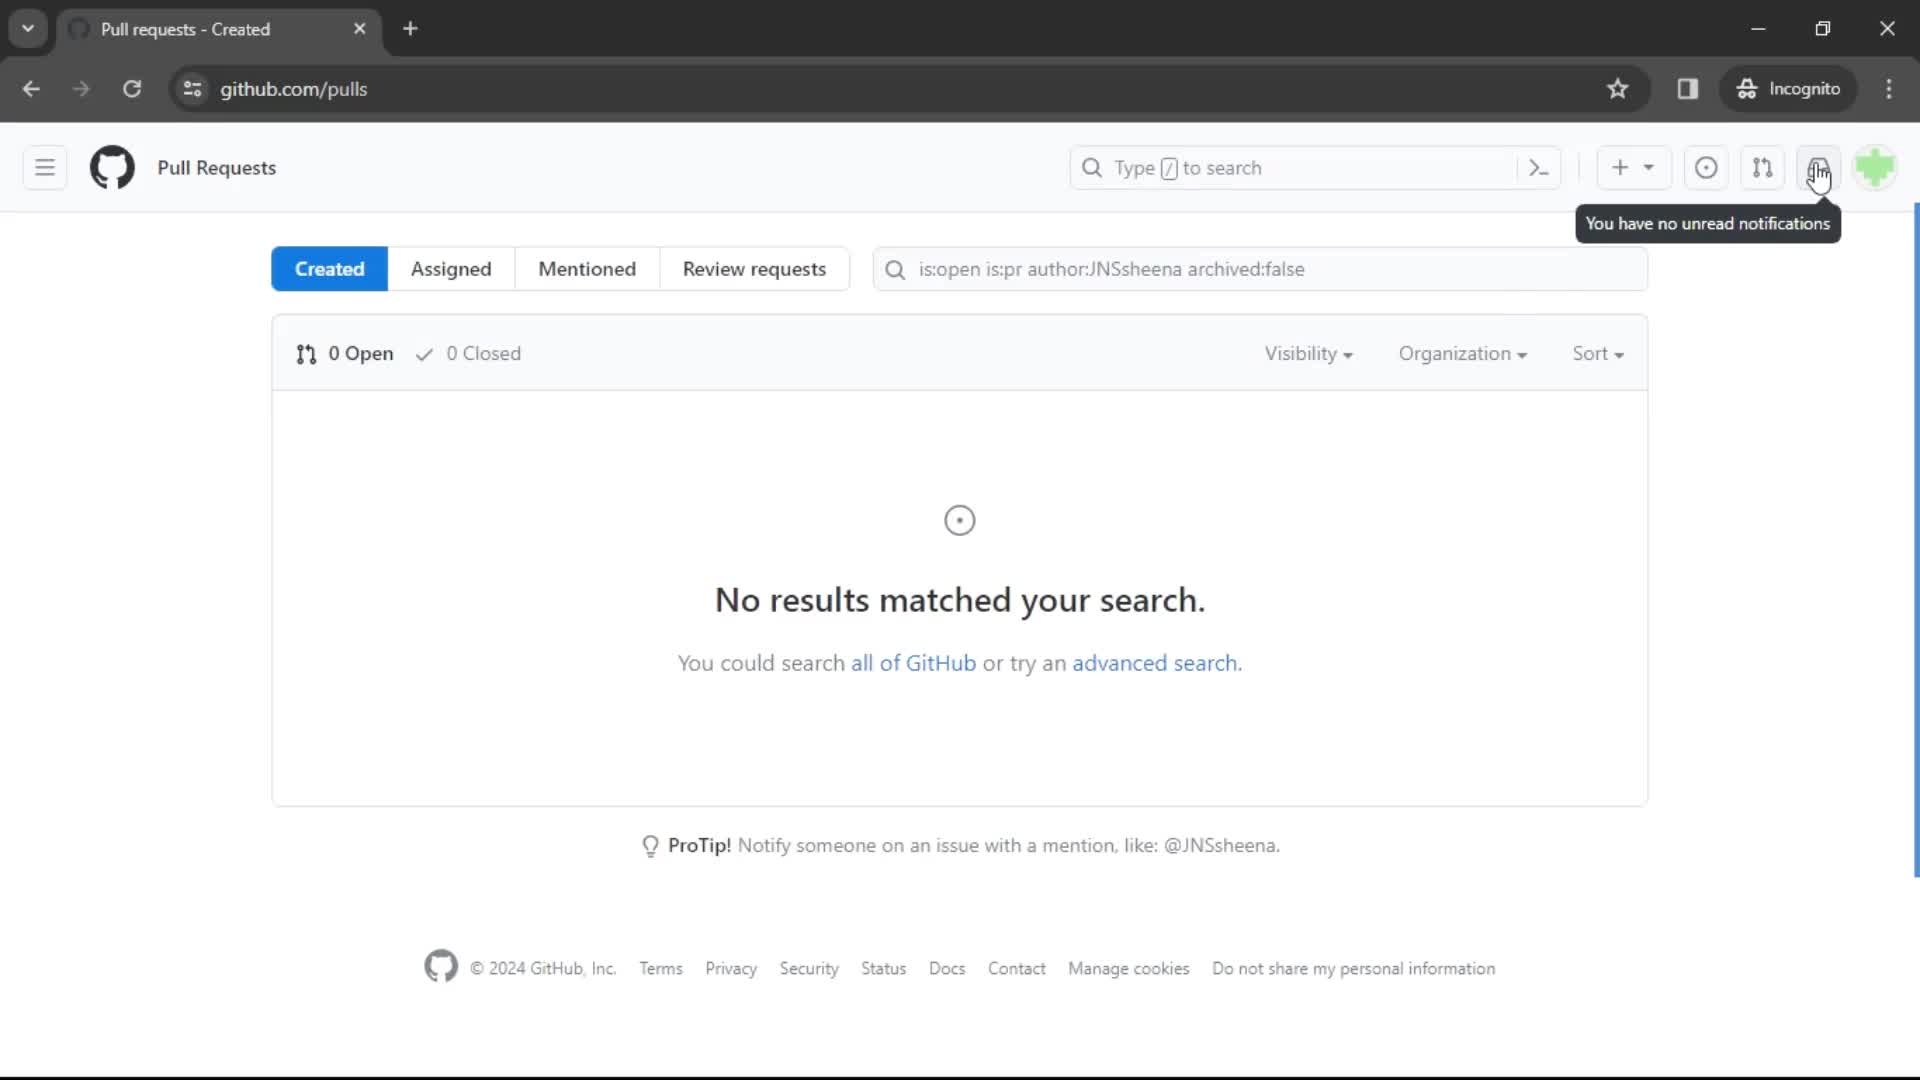Screen dimensions: 1920x1080
Task: Switch to Assigned pull requests tab
Action: click(451, 268)
